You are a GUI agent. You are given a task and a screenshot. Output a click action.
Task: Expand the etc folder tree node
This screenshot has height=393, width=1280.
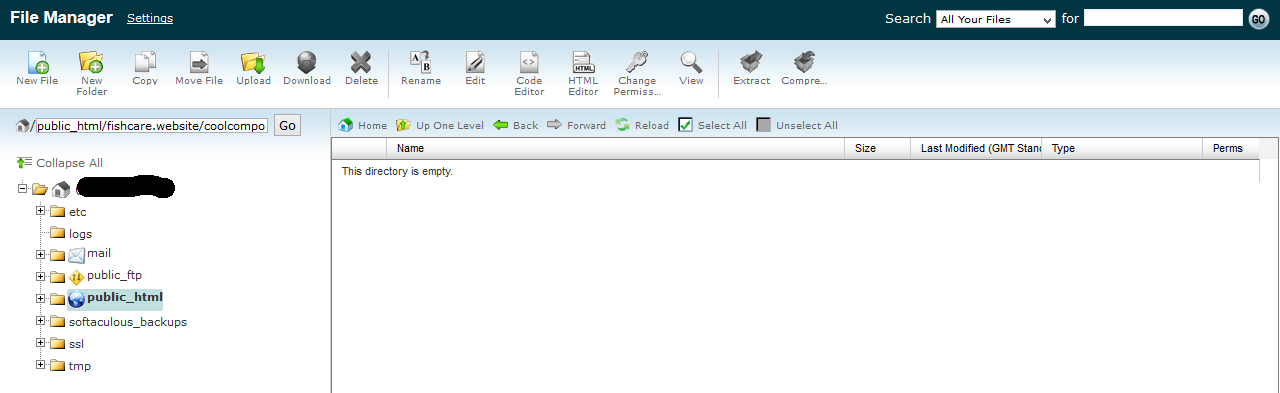[41, 211]
